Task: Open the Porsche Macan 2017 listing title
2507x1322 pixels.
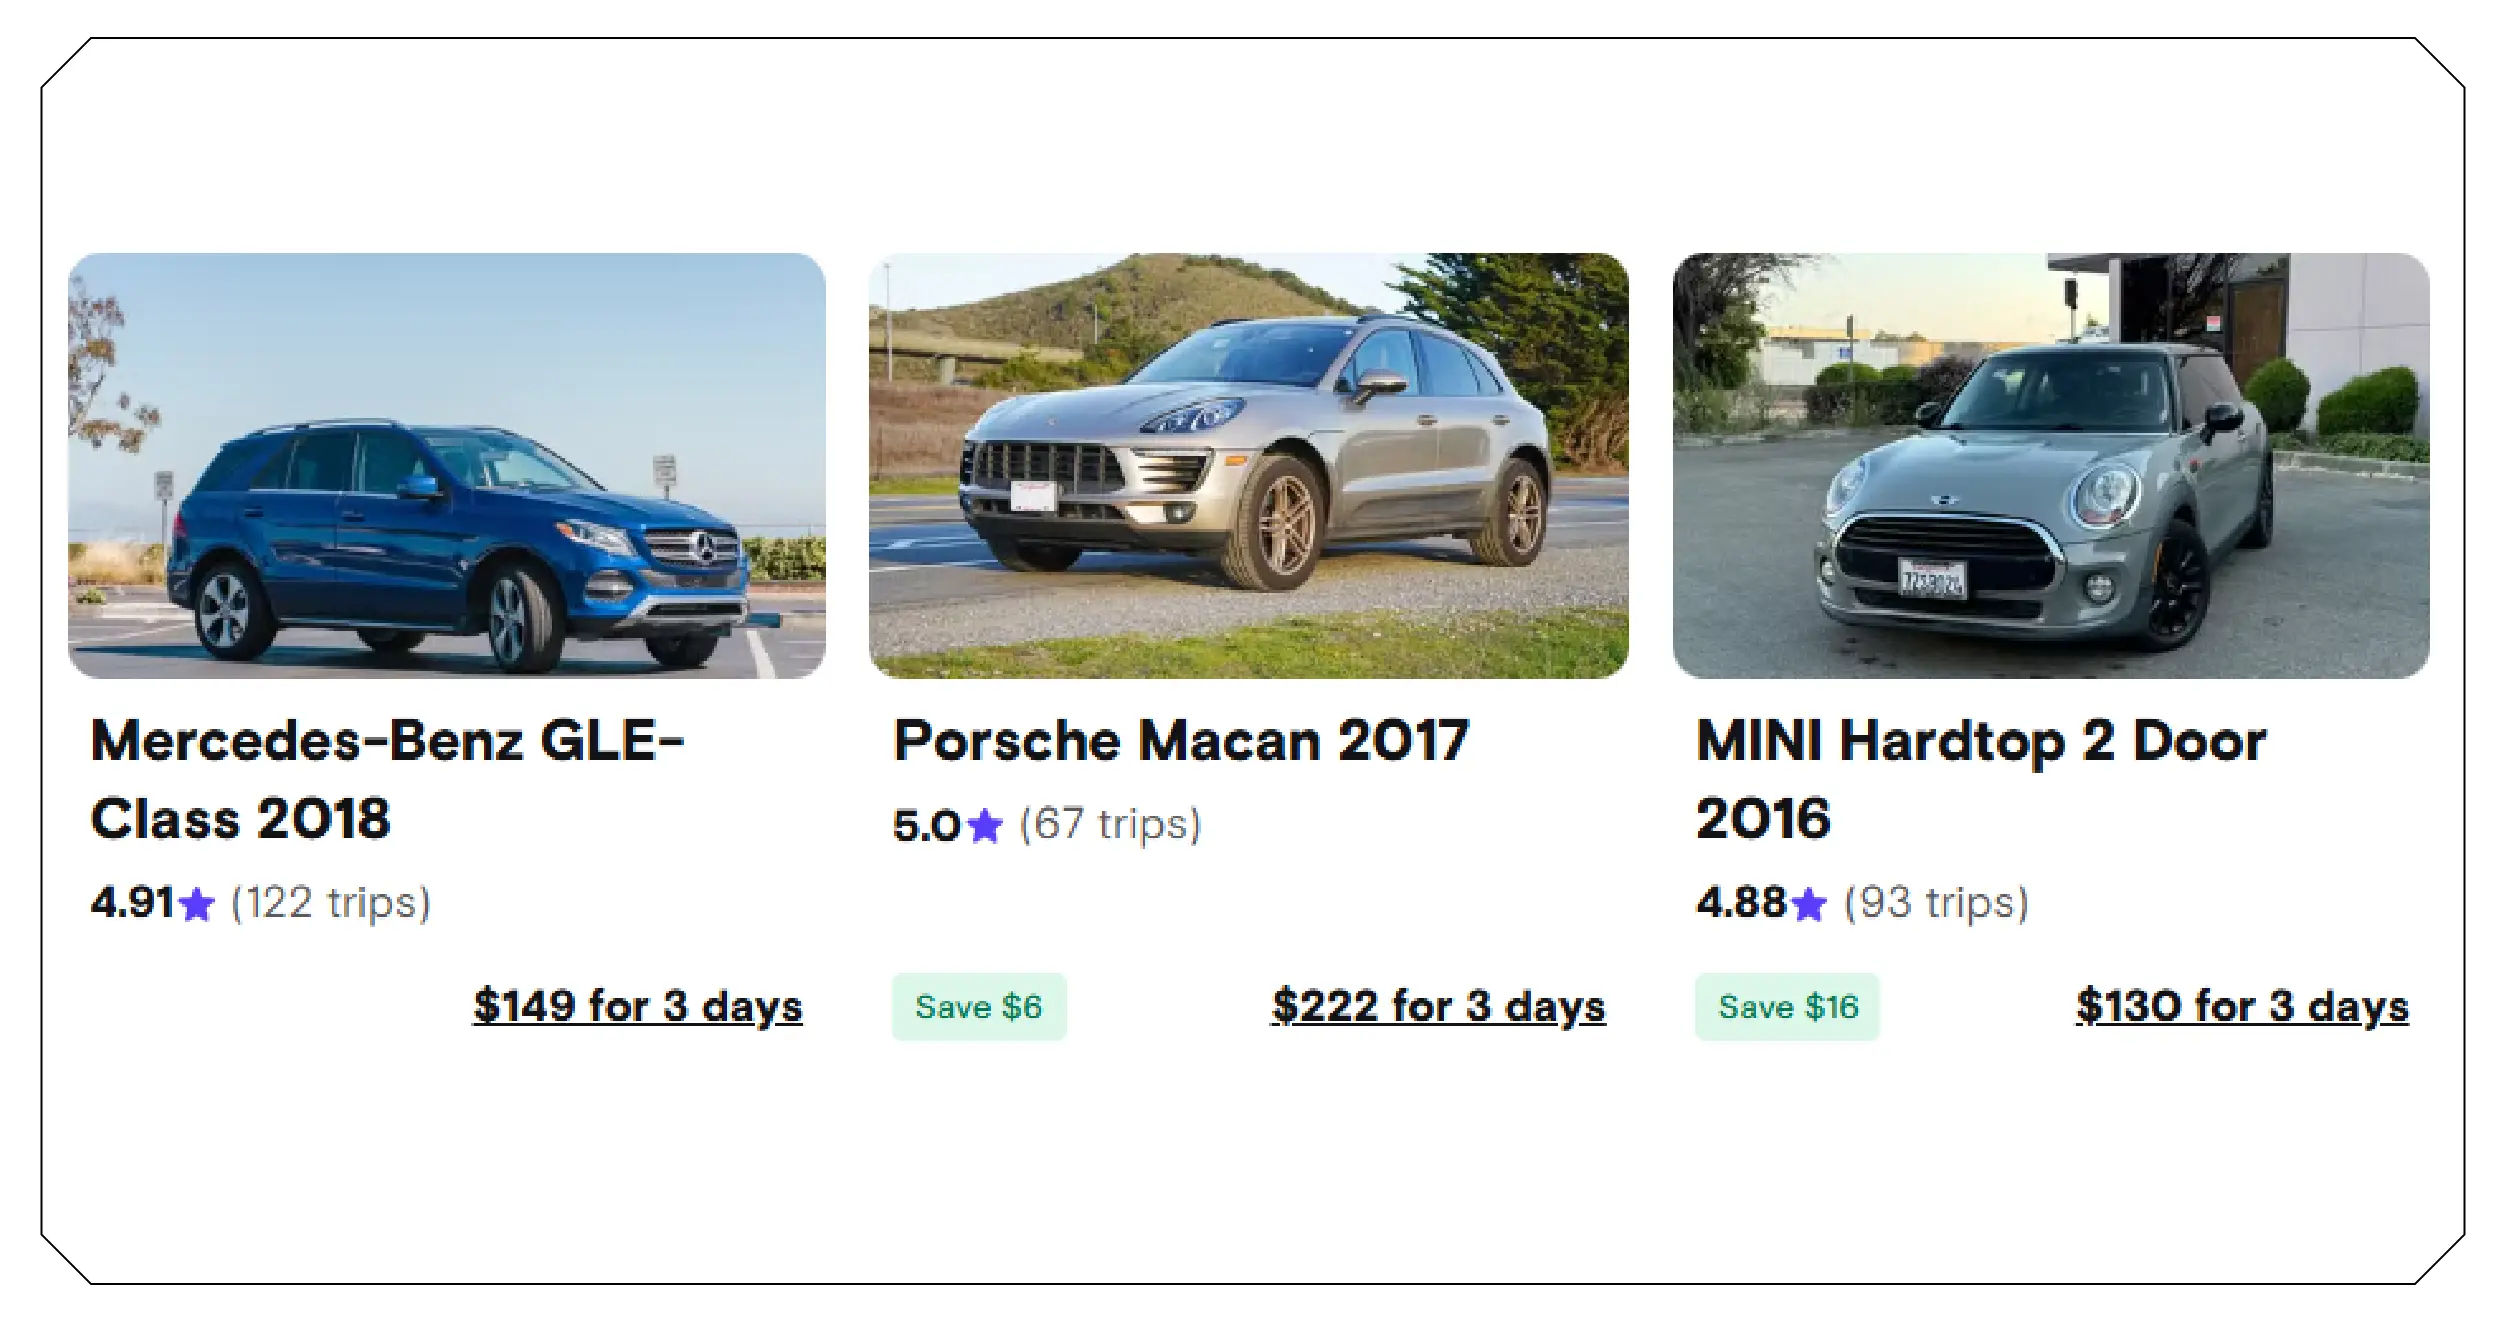Action: (x=1182, y=742)
